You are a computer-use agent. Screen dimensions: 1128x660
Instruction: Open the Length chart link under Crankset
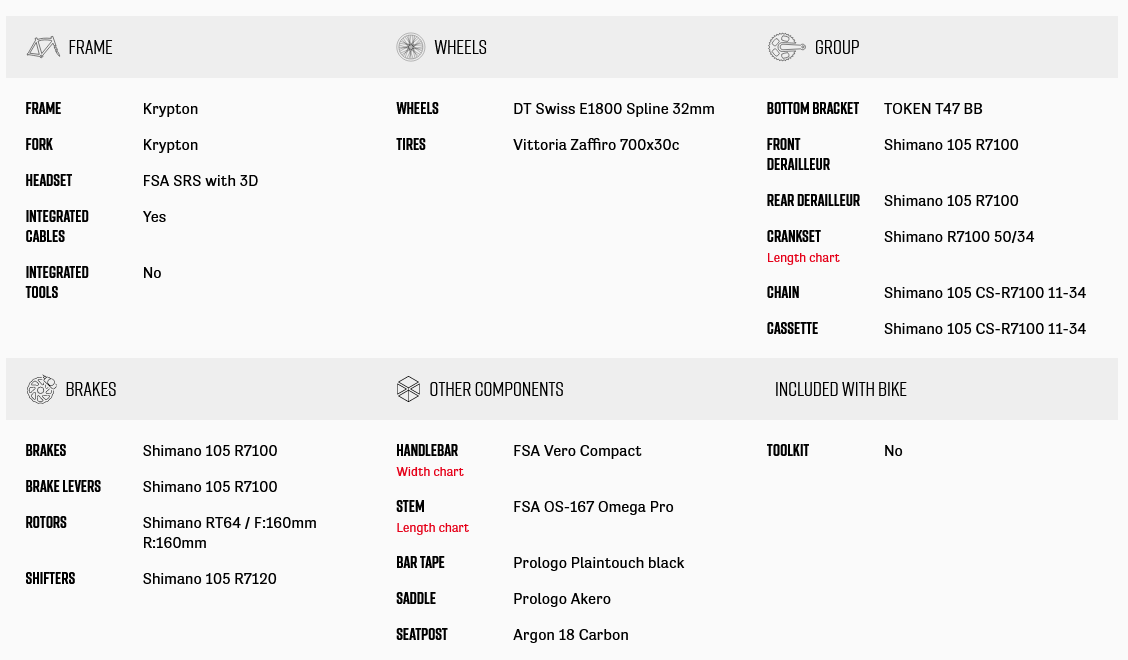point(803,258)
